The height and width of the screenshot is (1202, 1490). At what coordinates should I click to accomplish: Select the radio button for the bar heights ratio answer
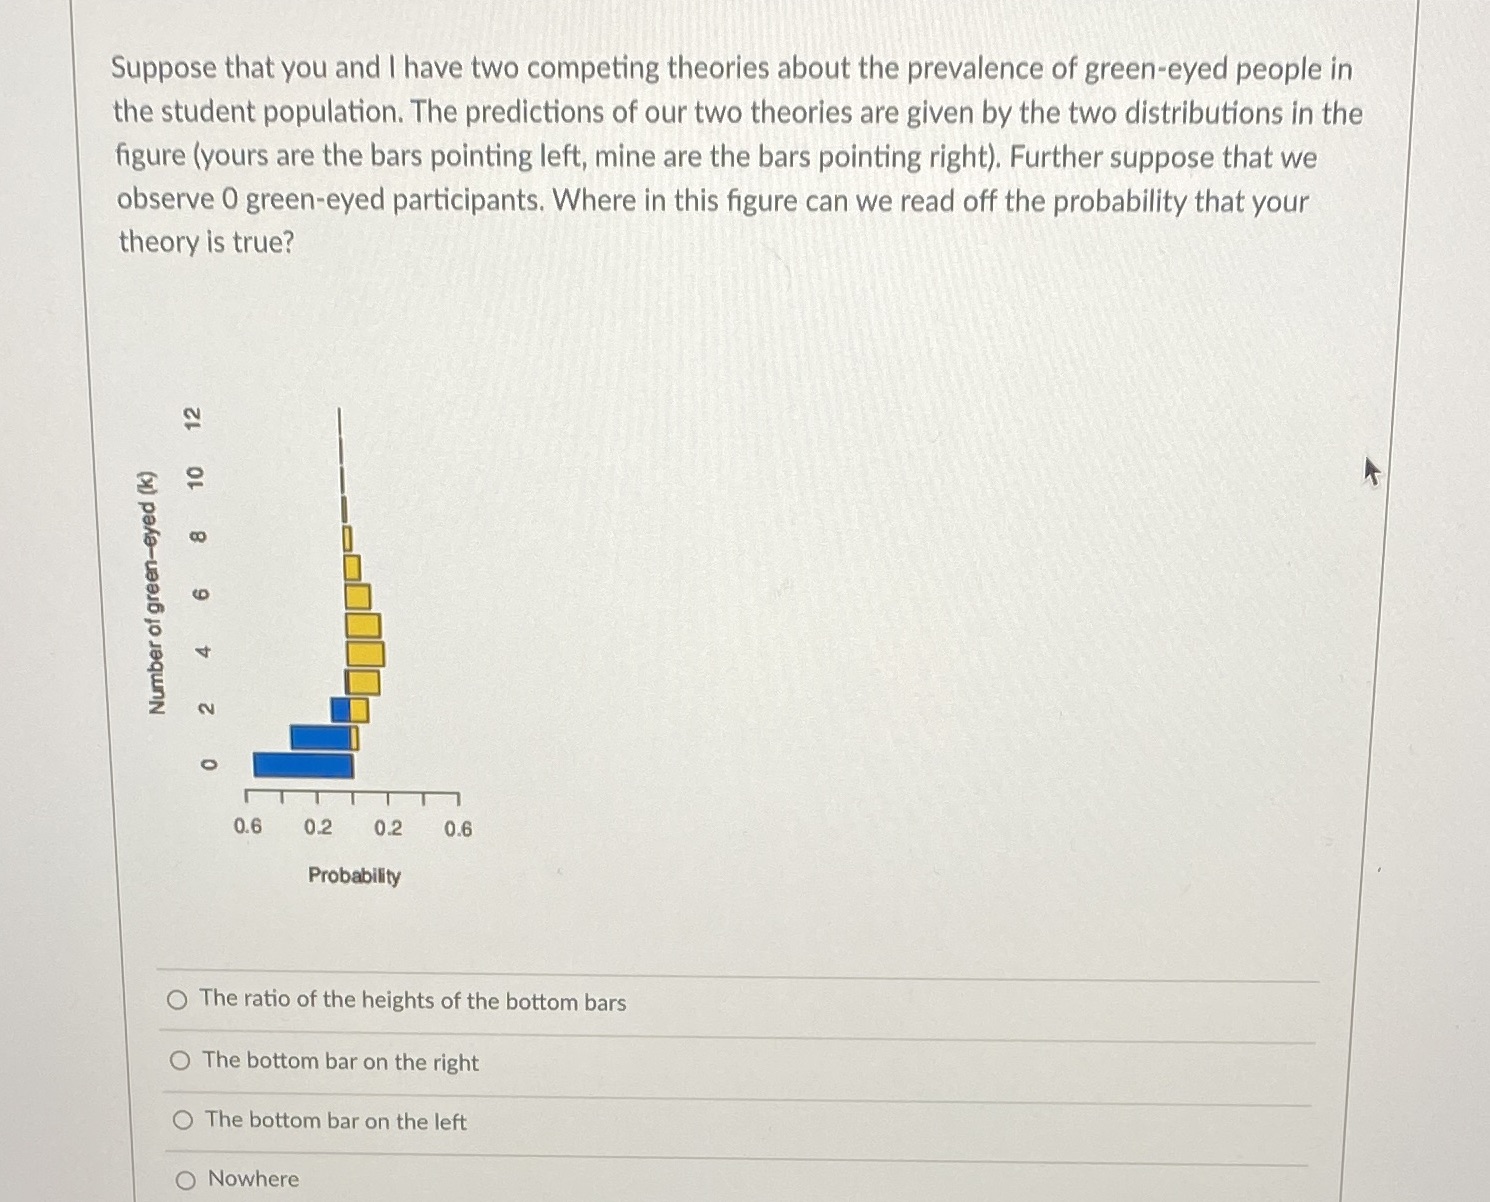177,1000
